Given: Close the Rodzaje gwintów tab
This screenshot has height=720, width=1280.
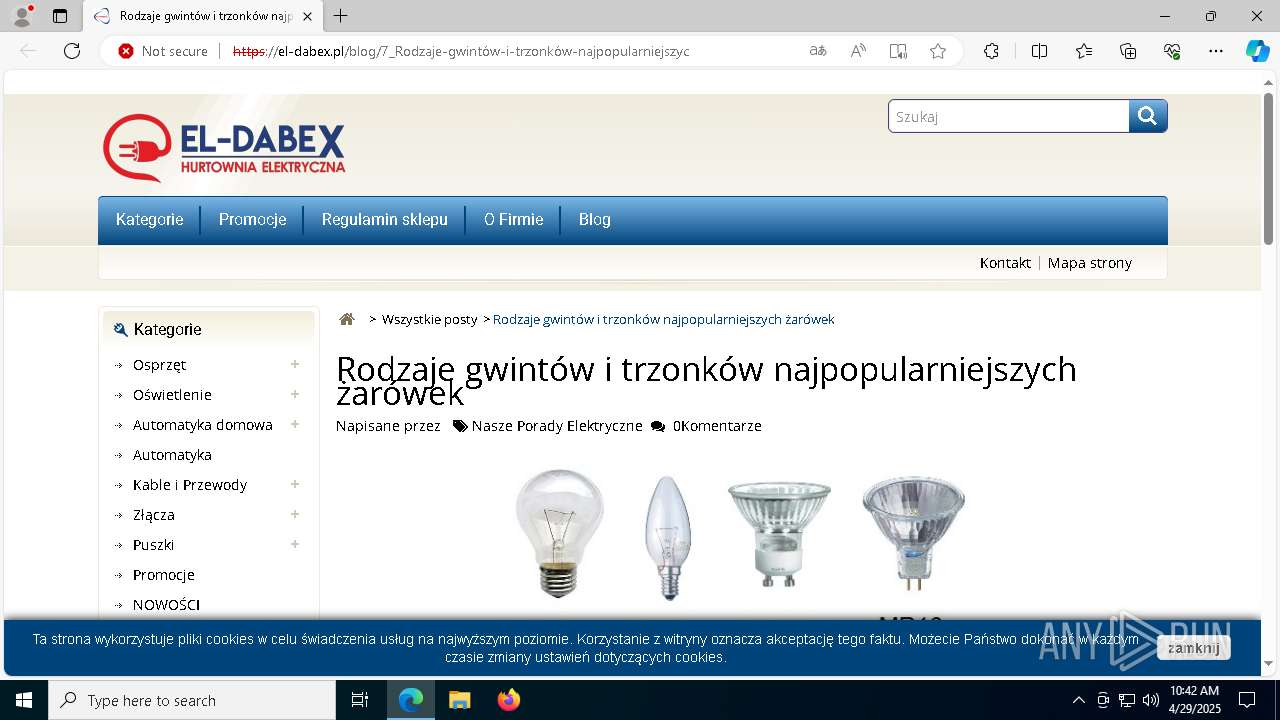Looking at the screenshot, I should tap(307, 16).
